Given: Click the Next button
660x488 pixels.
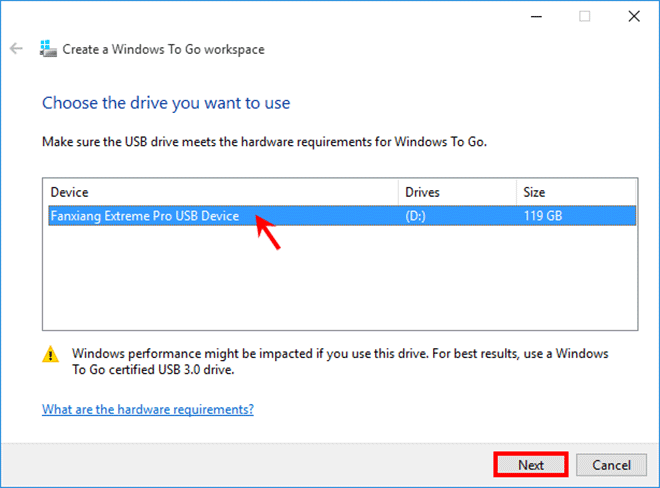Looking at the screenshot, I should pyautogui.click(x=531, y=465).
